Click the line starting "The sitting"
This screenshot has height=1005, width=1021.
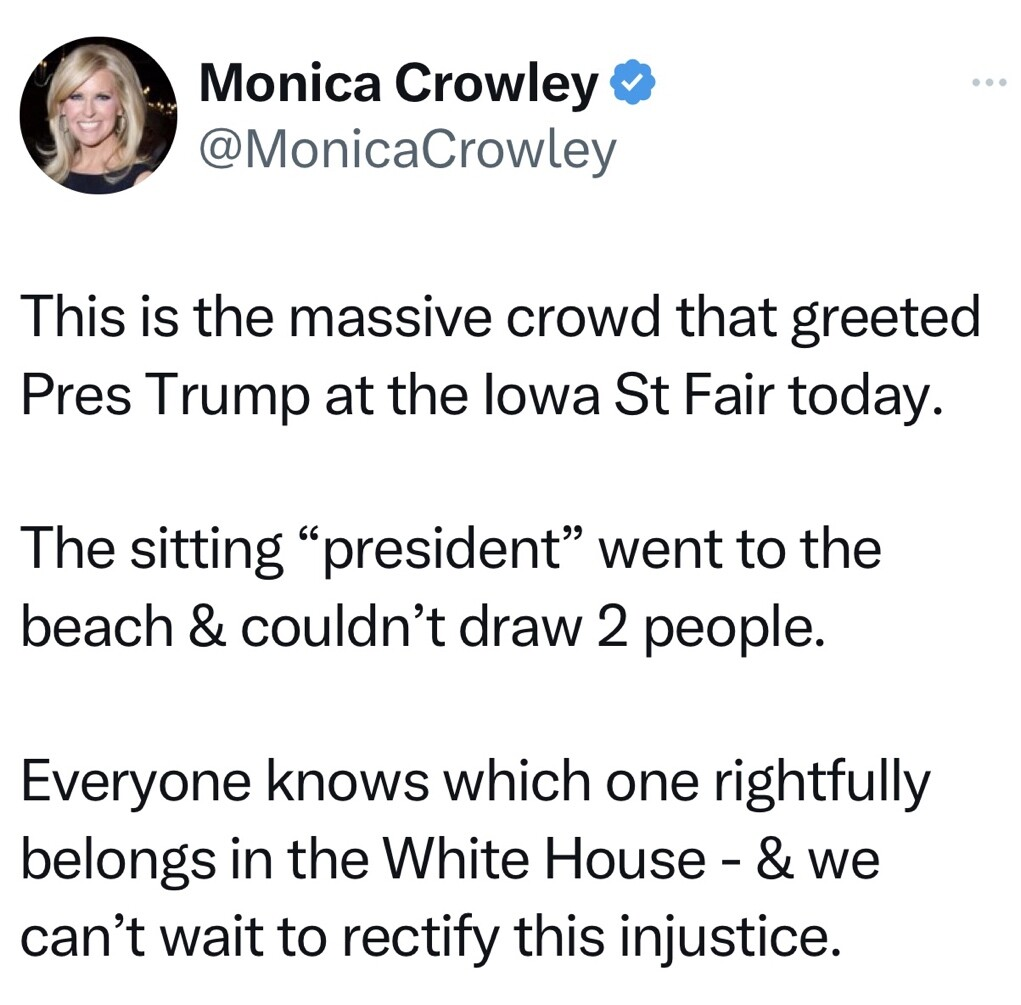pos(451,551)
